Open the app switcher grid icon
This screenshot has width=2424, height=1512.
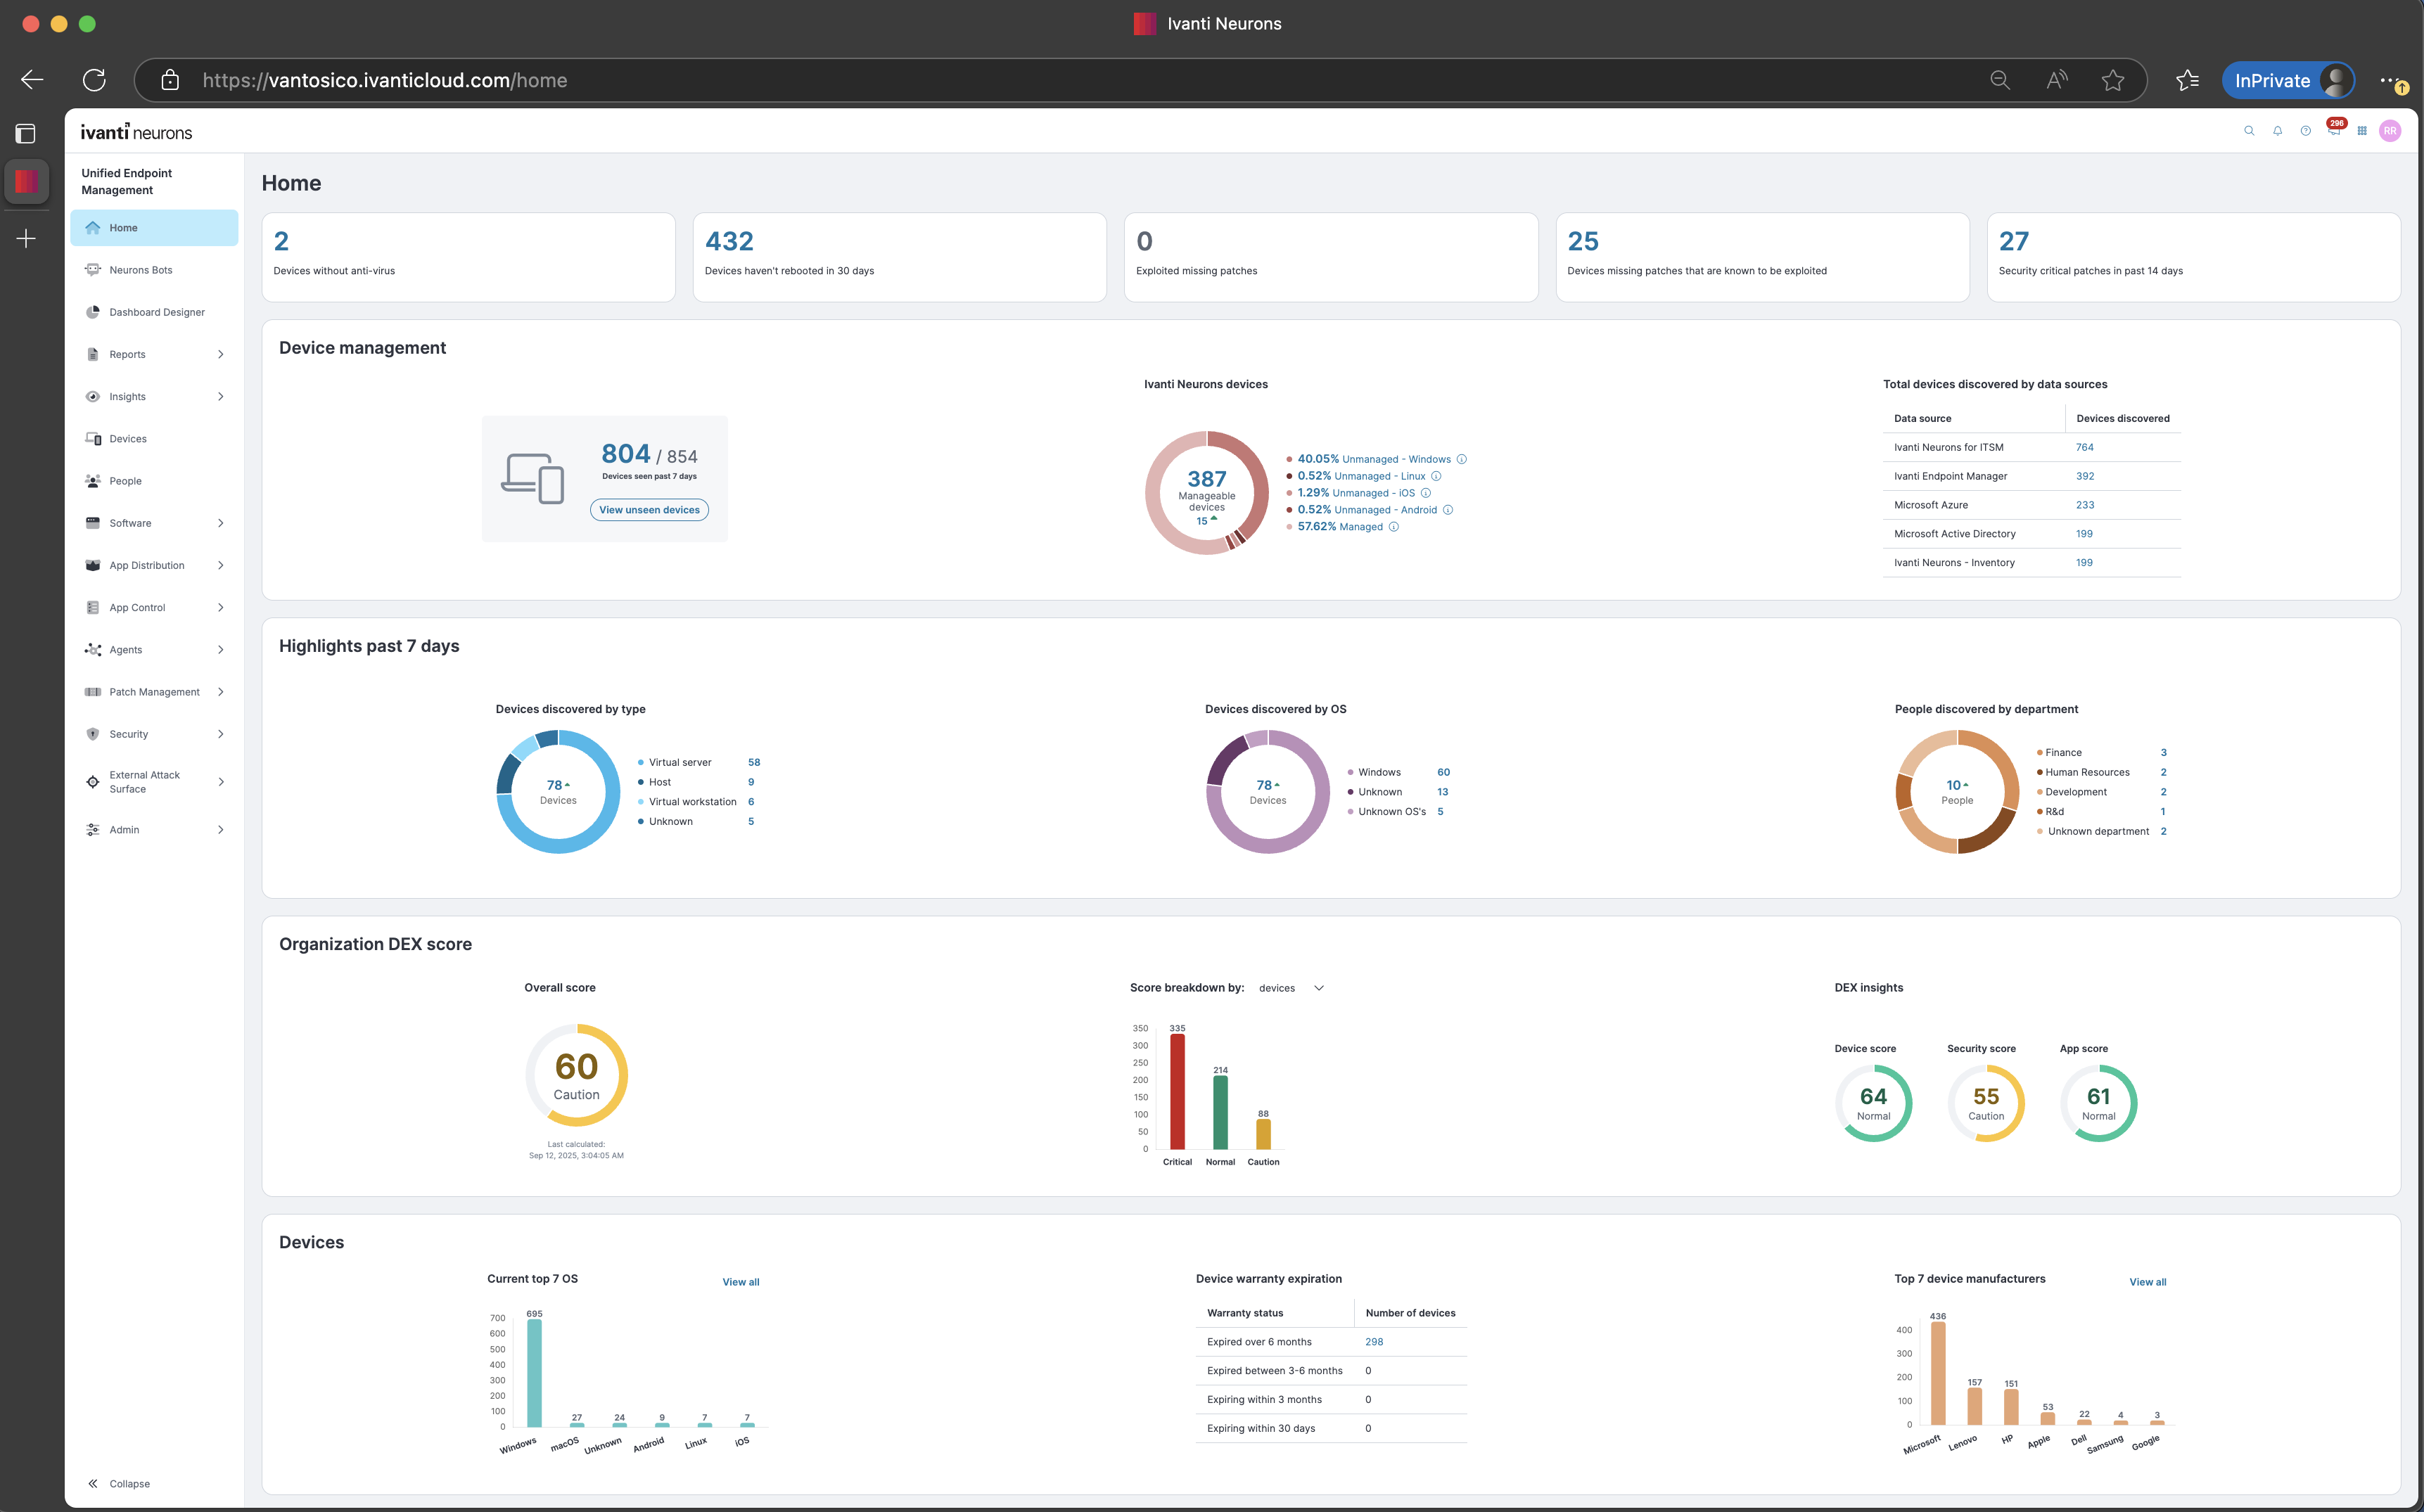[x=2362, y=131]
